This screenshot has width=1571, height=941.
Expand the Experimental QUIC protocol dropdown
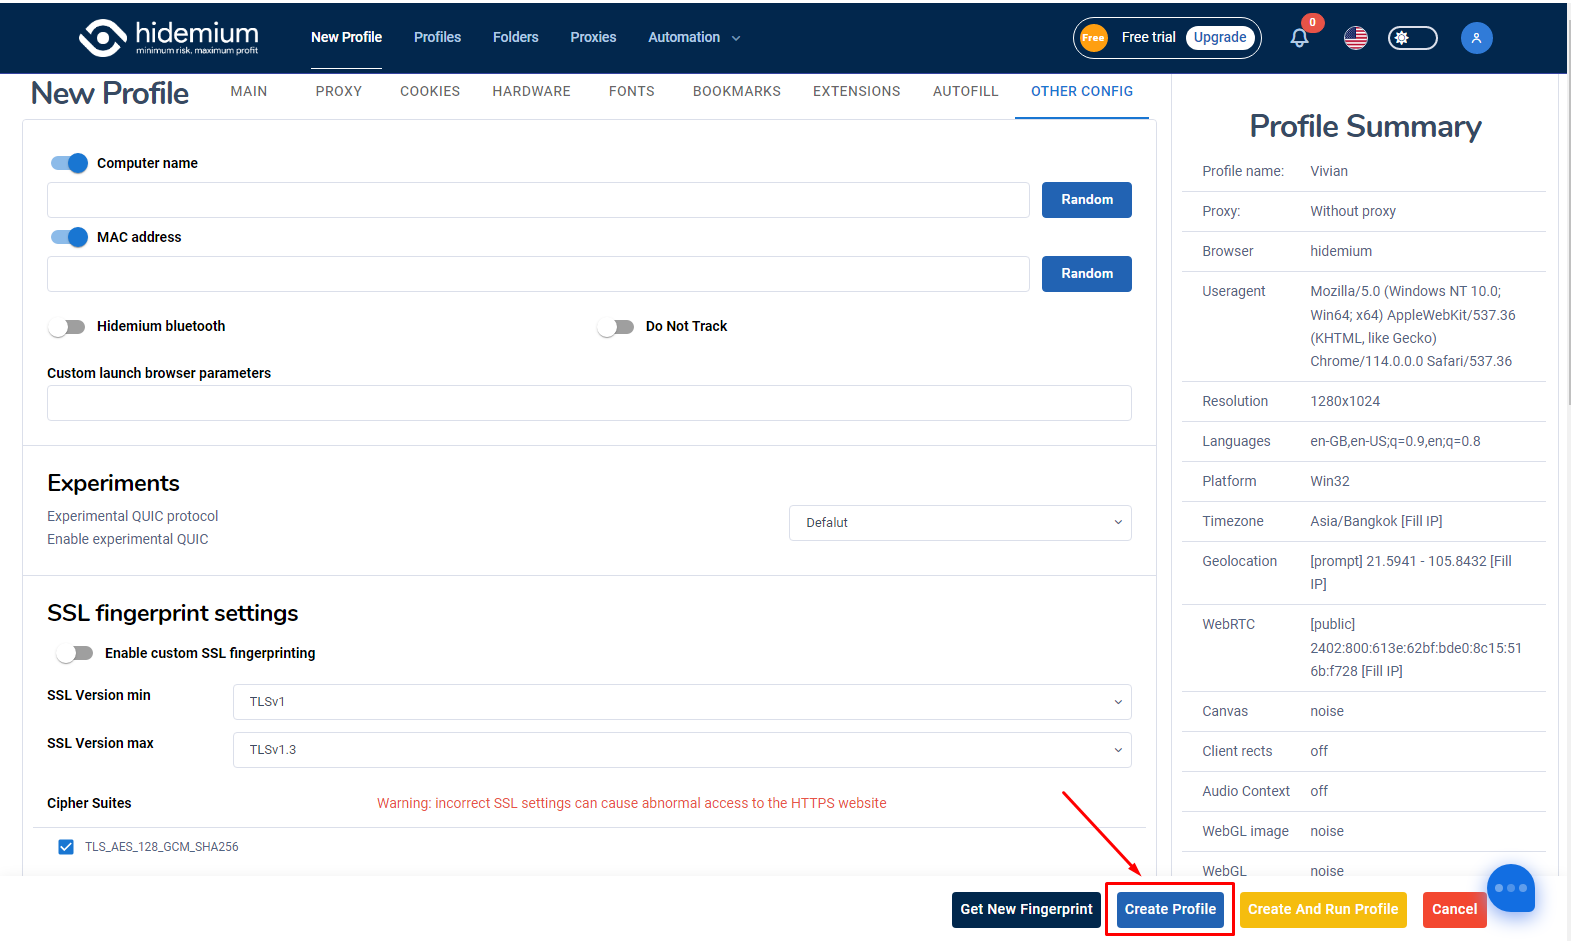coord(960,523)
